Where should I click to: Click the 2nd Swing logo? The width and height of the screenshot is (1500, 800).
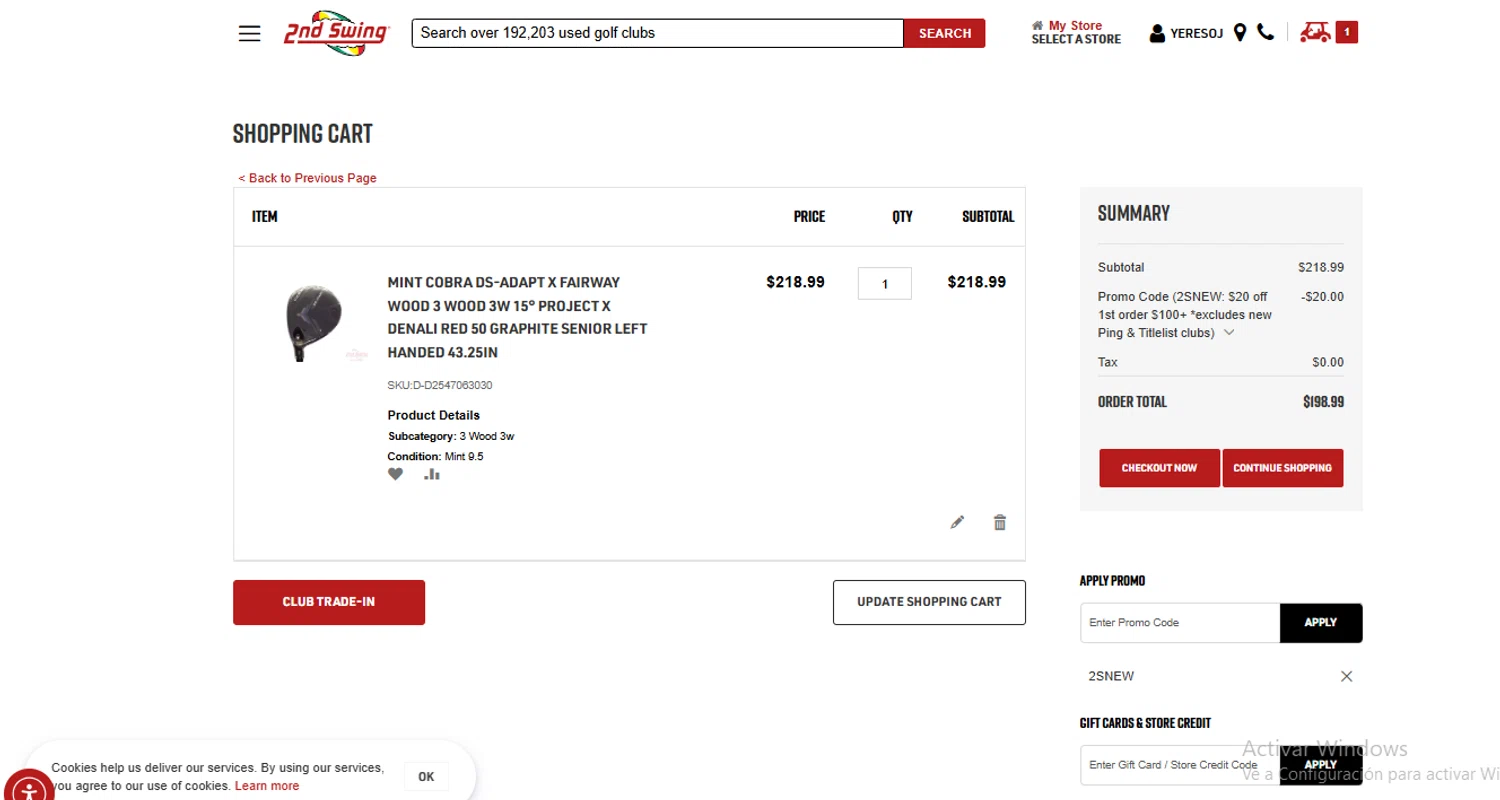335,33
